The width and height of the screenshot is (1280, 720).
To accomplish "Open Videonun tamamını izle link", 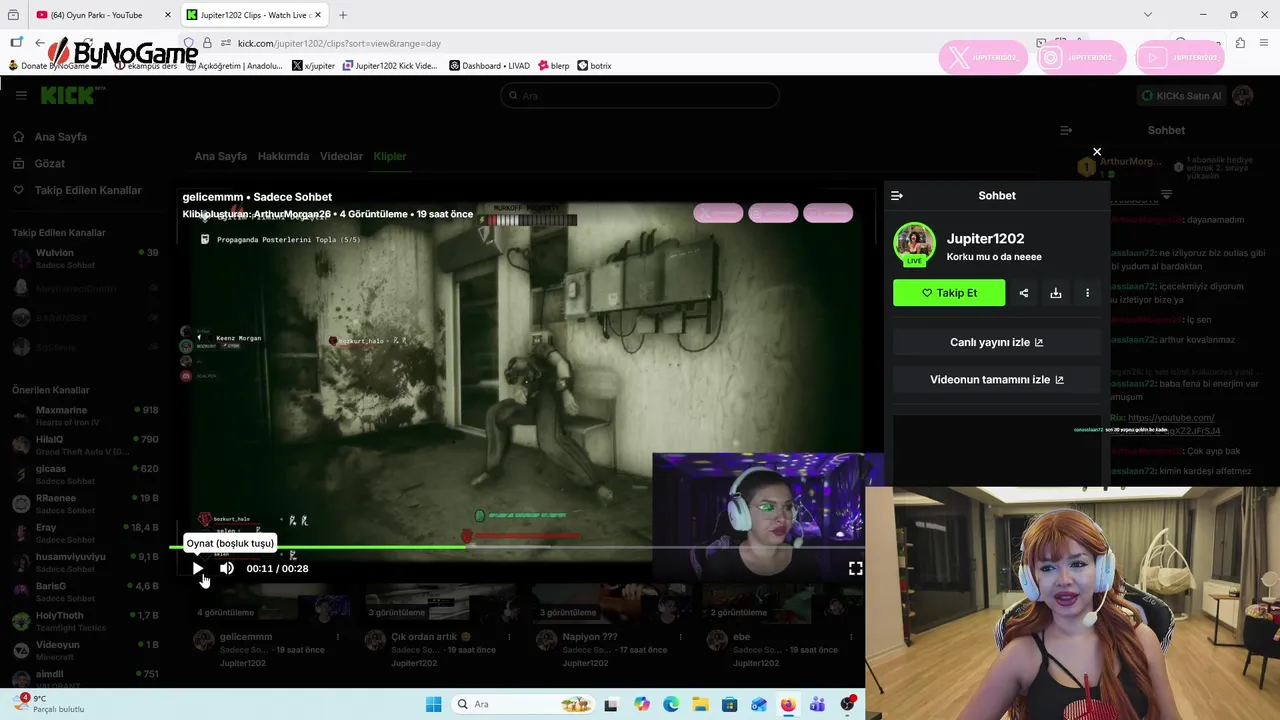I will 997,380.
